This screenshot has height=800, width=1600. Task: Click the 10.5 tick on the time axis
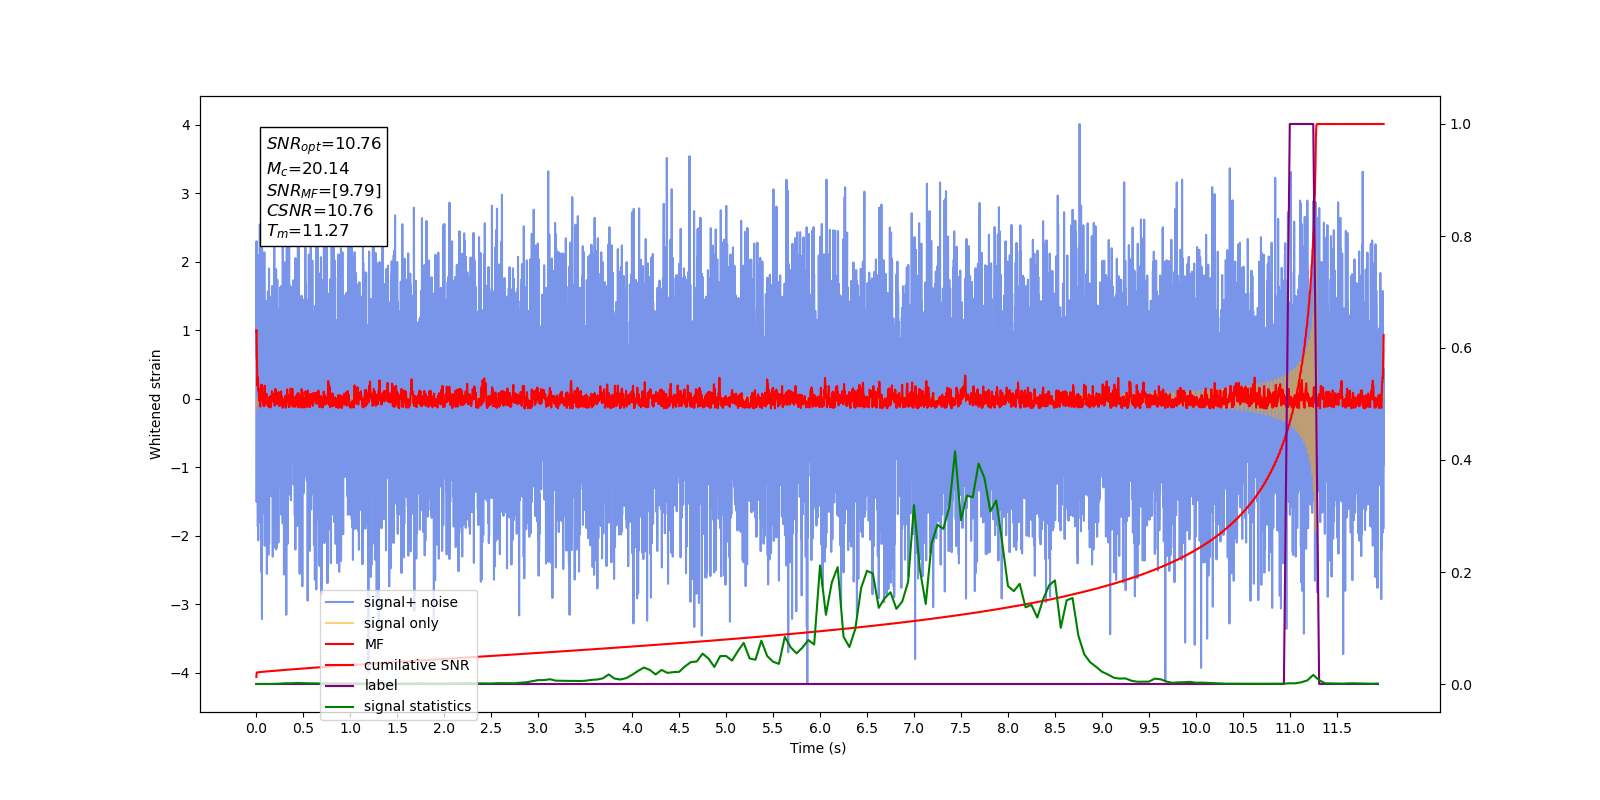1243,728
